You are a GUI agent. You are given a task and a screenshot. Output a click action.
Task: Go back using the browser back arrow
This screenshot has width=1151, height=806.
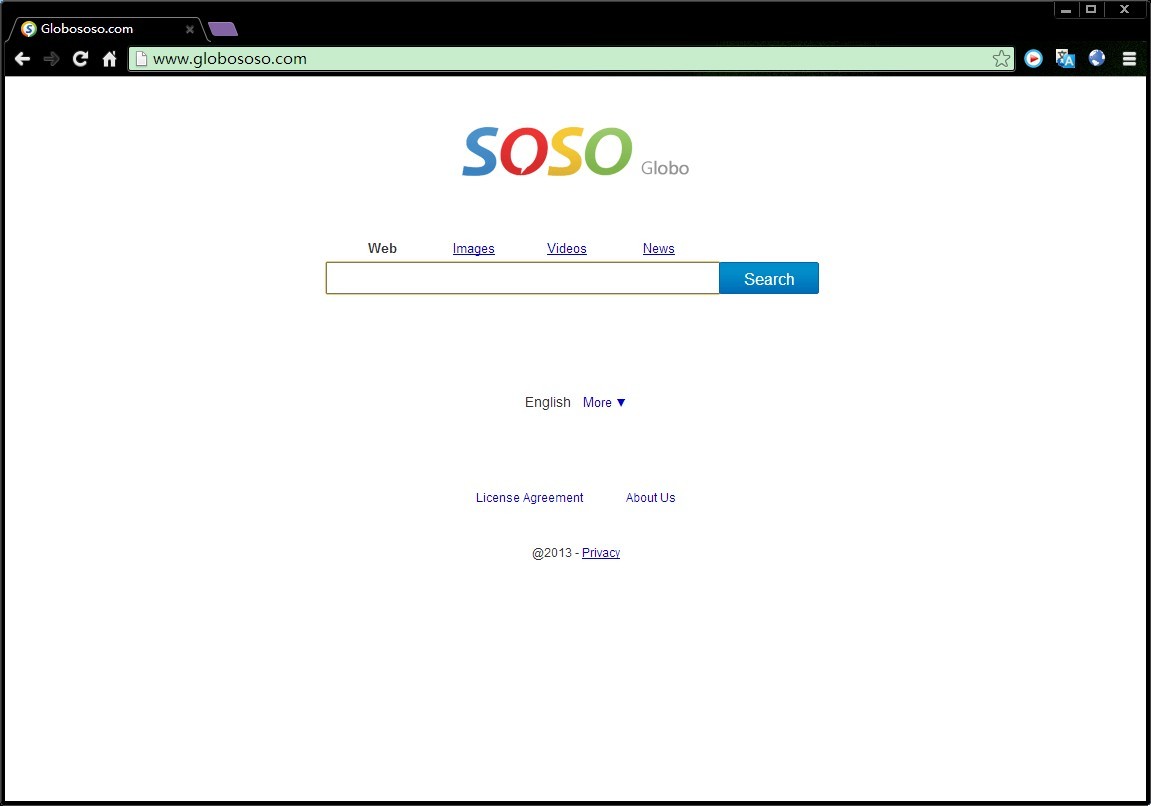tap(22, 59)
